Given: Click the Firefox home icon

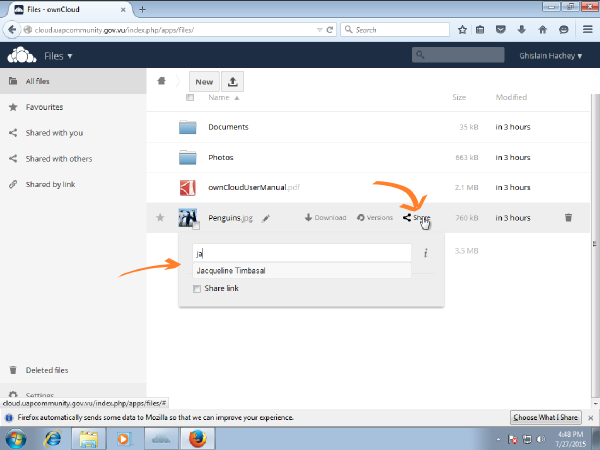Looking at the screenshot, I should (543, 29).
